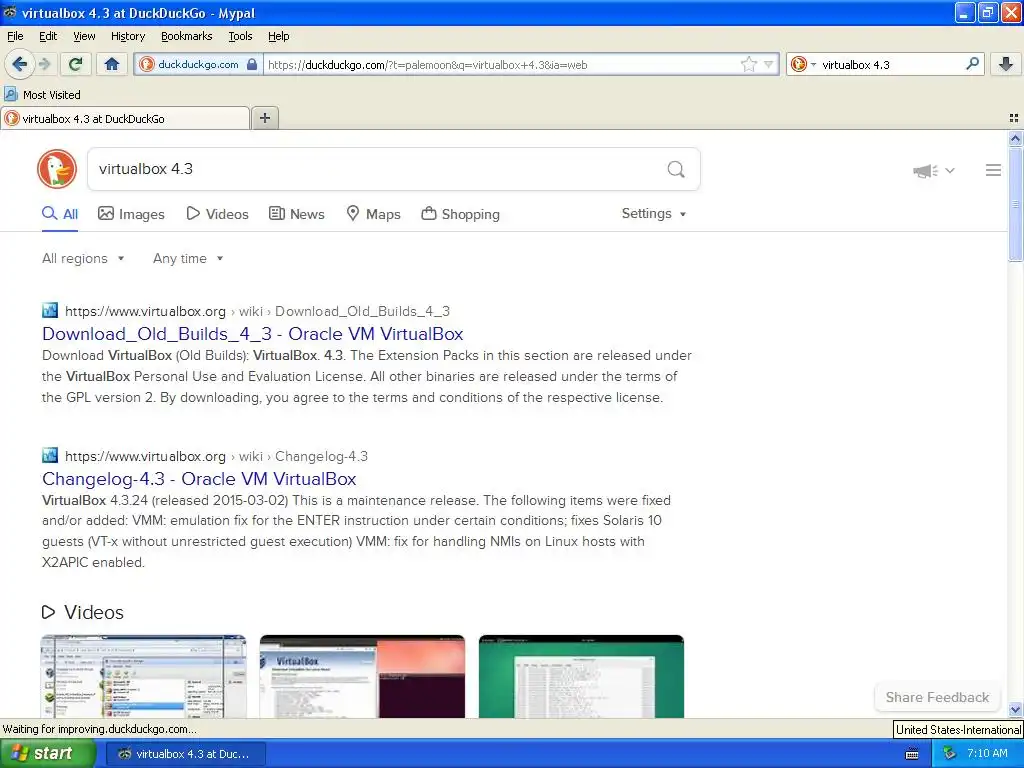Go back with the browser Back arrow
Viewport: 1024px width, 768px height.
(19, 64)
